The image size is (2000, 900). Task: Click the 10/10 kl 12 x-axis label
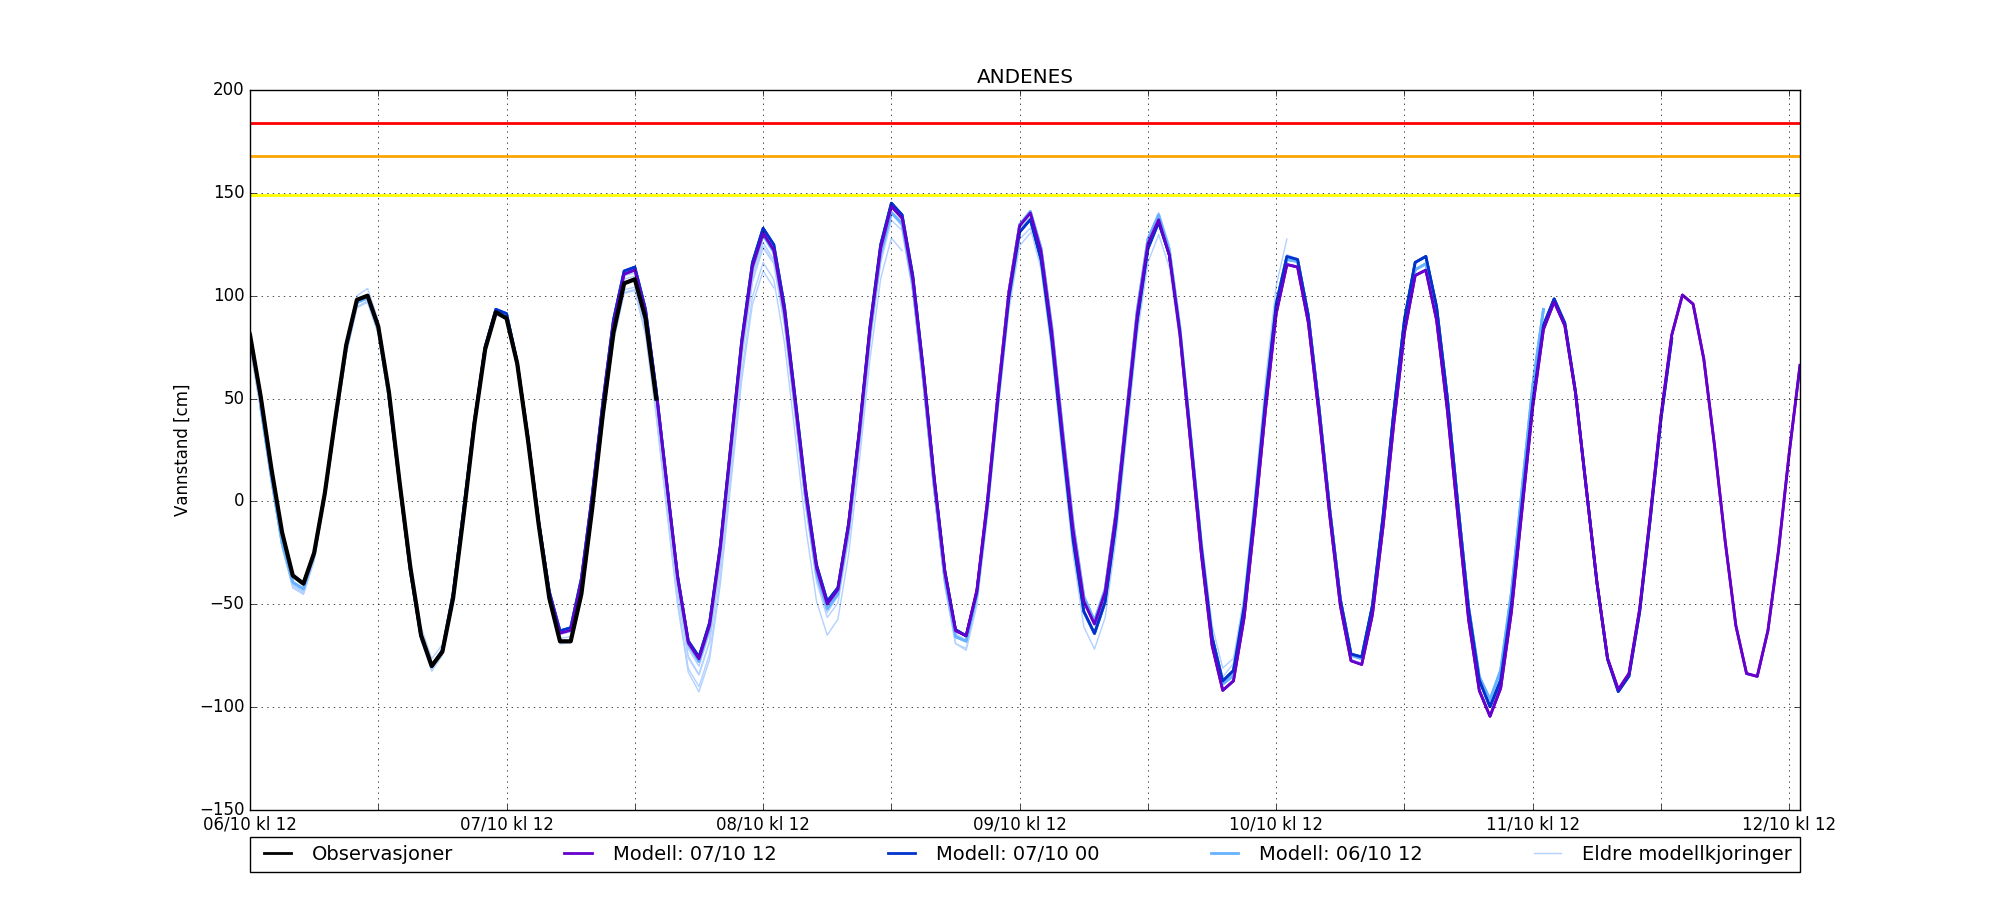click(x=1276, y=825)
